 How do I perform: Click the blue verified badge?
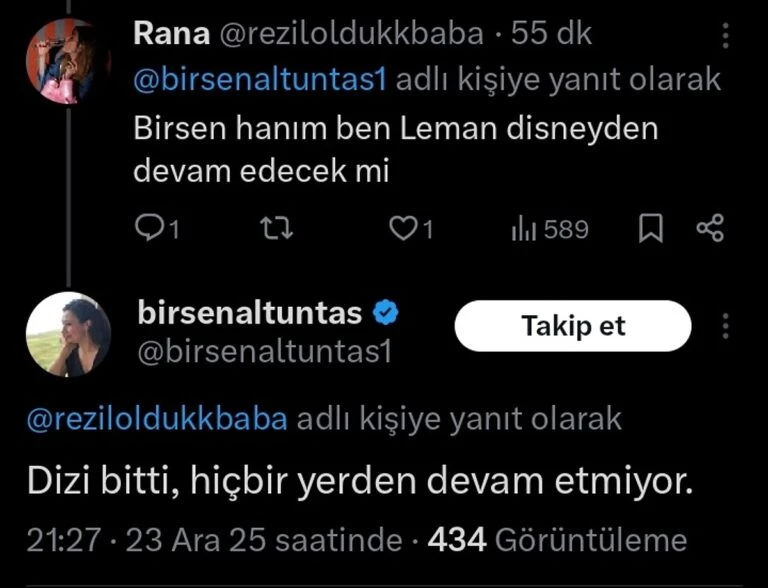[386, 314]
